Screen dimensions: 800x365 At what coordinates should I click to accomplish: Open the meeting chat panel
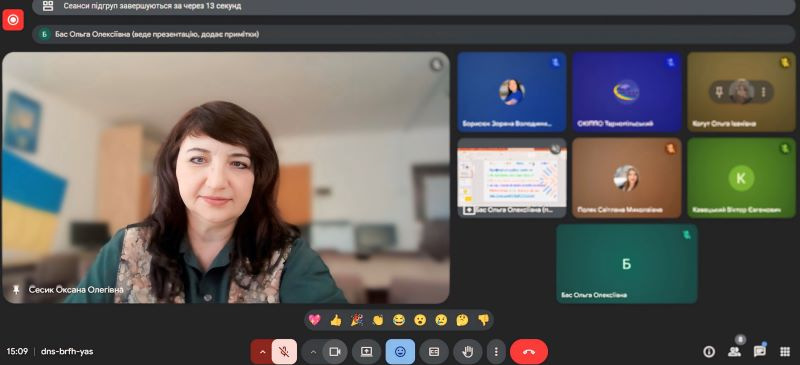point(760,351)
